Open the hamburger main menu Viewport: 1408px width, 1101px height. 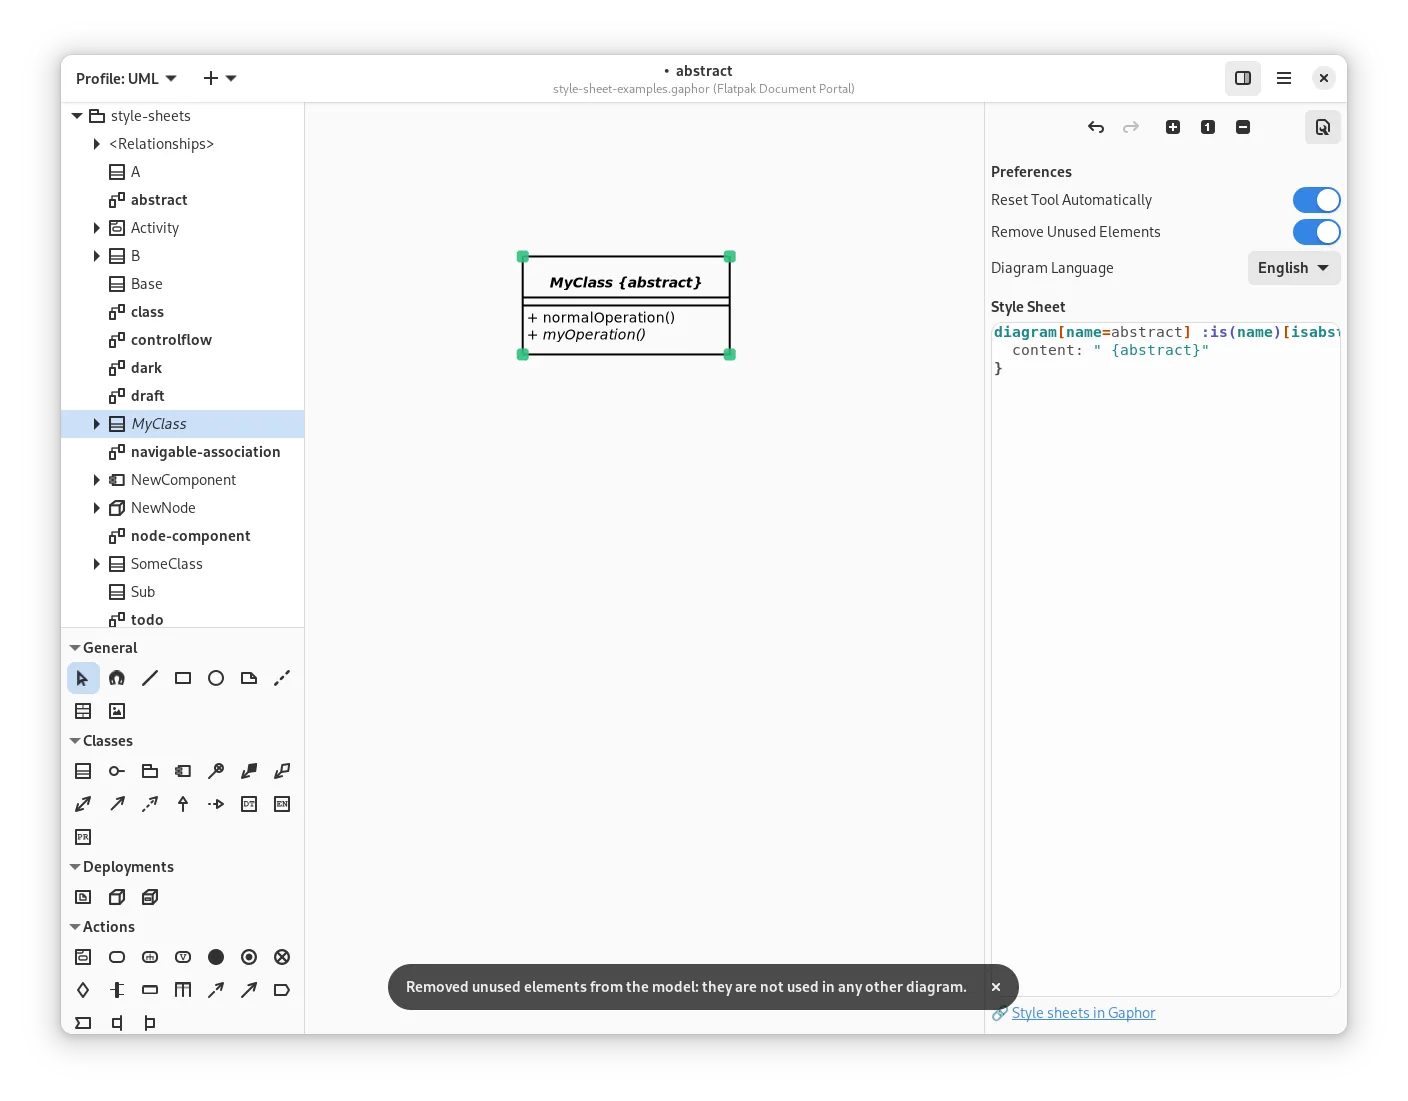coord(1284,78)
